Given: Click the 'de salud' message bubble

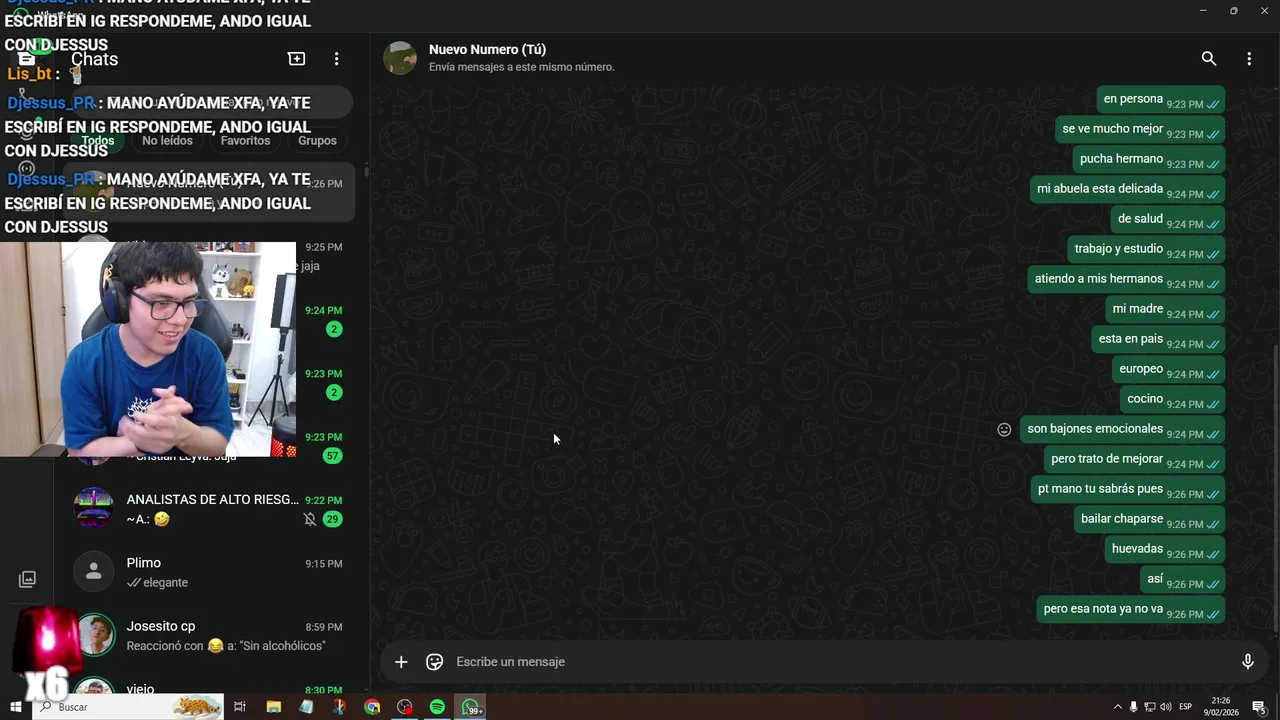Looking at the screenshot, I should pyautogui.click(x=1168, y=220).
